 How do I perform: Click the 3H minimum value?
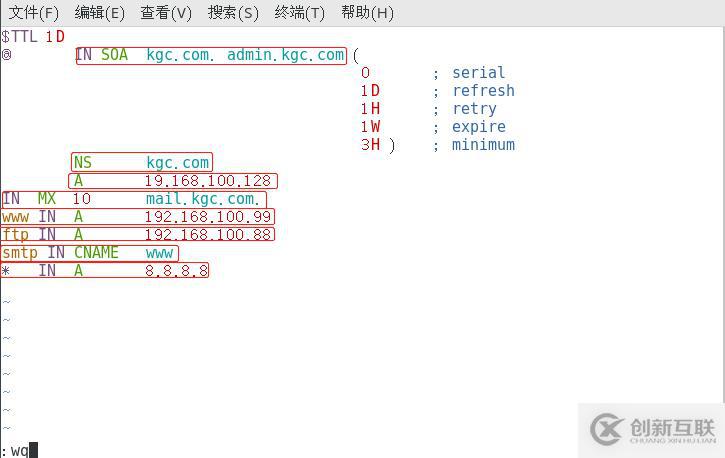[x=370, y=145]
